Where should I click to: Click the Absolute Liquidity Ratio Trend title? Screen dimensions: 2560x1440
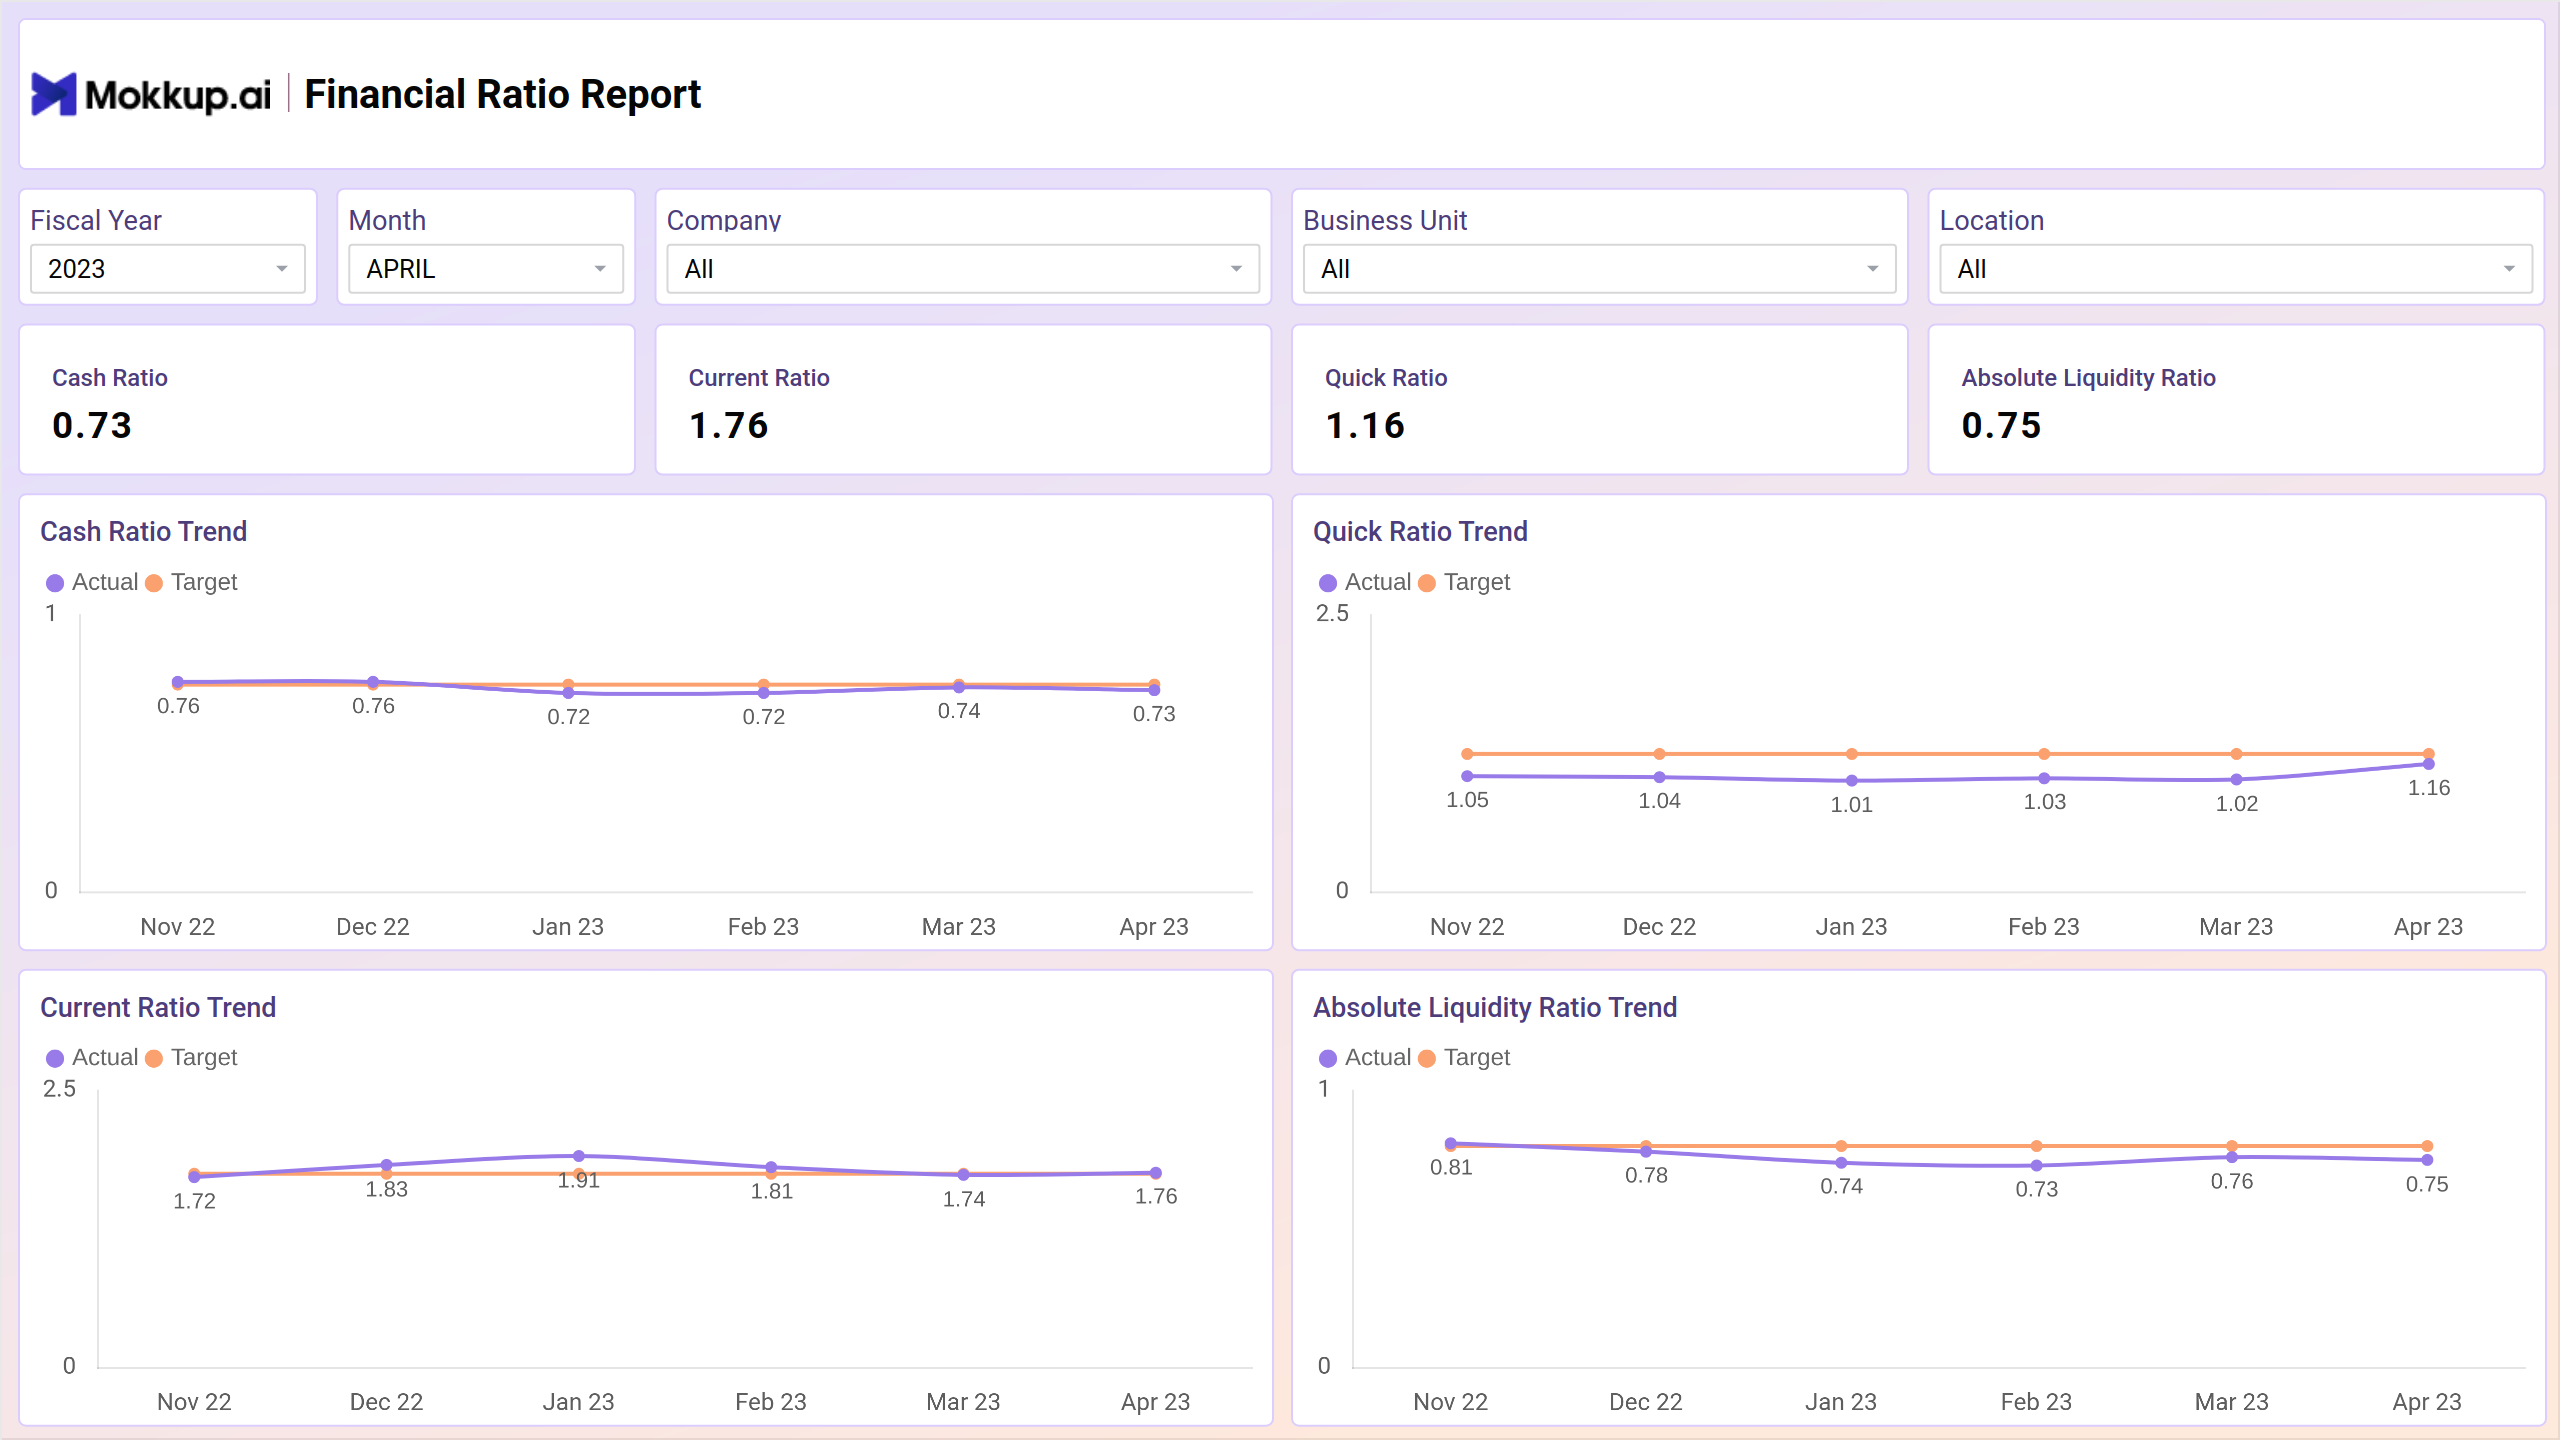click(1495, 1007)
